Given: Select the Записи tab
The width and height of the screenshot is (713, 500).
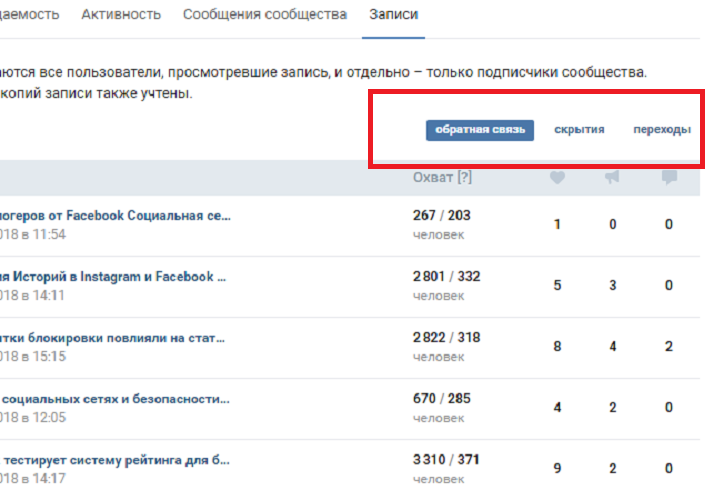Looking at the screenshot, I should tap(394, 15).
